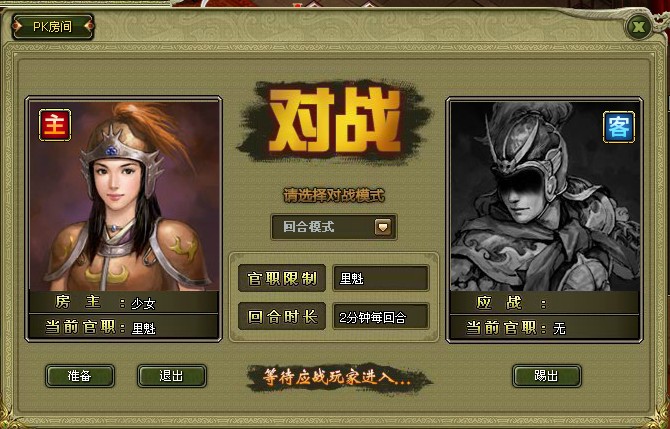Screen dimensions: 670x429
Task: Close the PK room with green X
Action: [638, 27]
